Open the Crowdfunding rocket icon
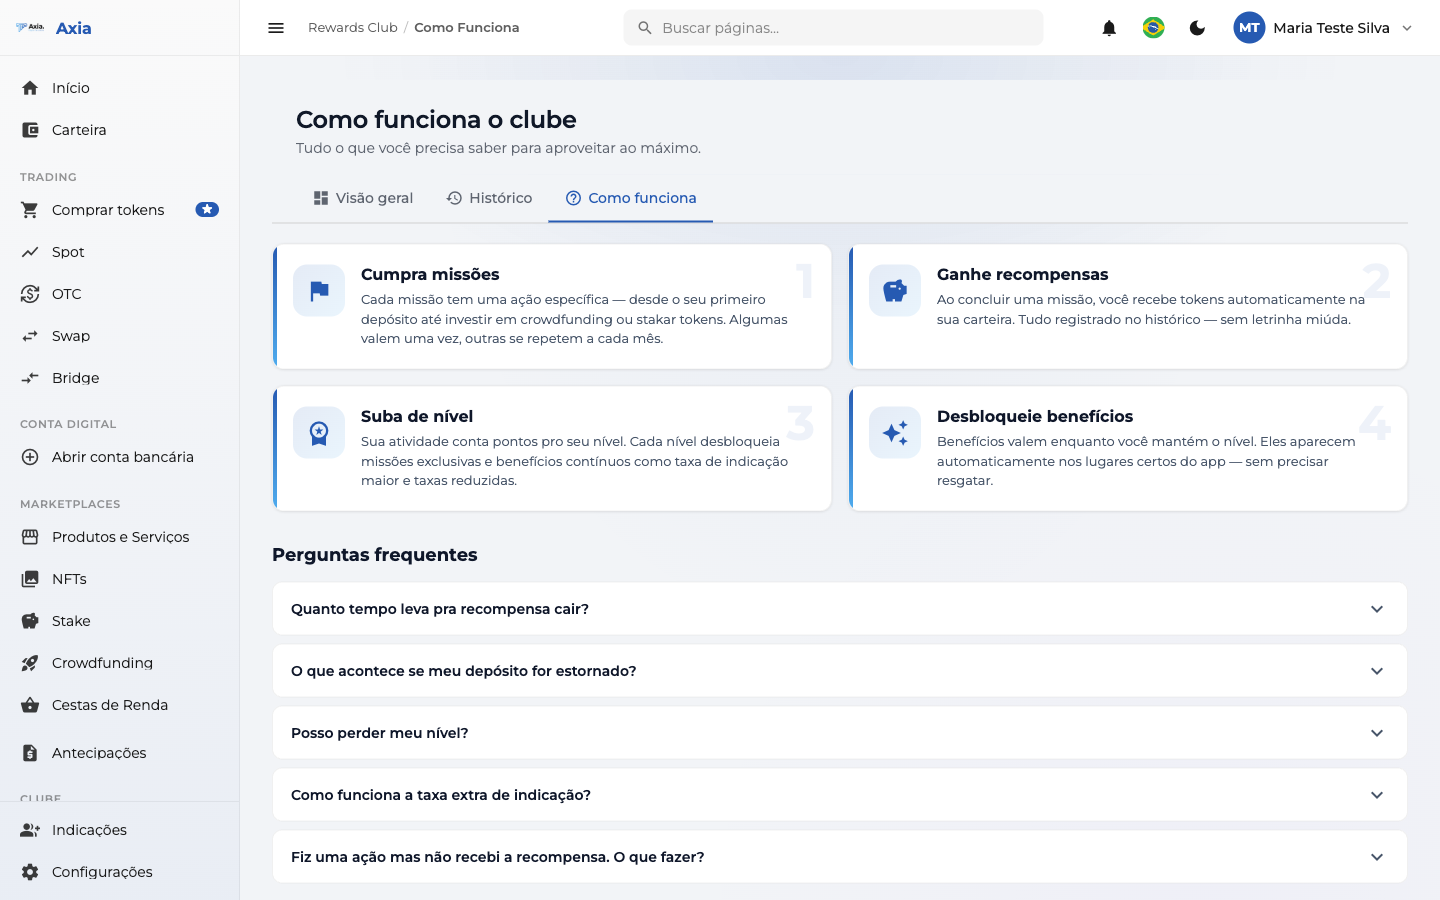This screenshot has height=900, width=1440. click(30, 663)
